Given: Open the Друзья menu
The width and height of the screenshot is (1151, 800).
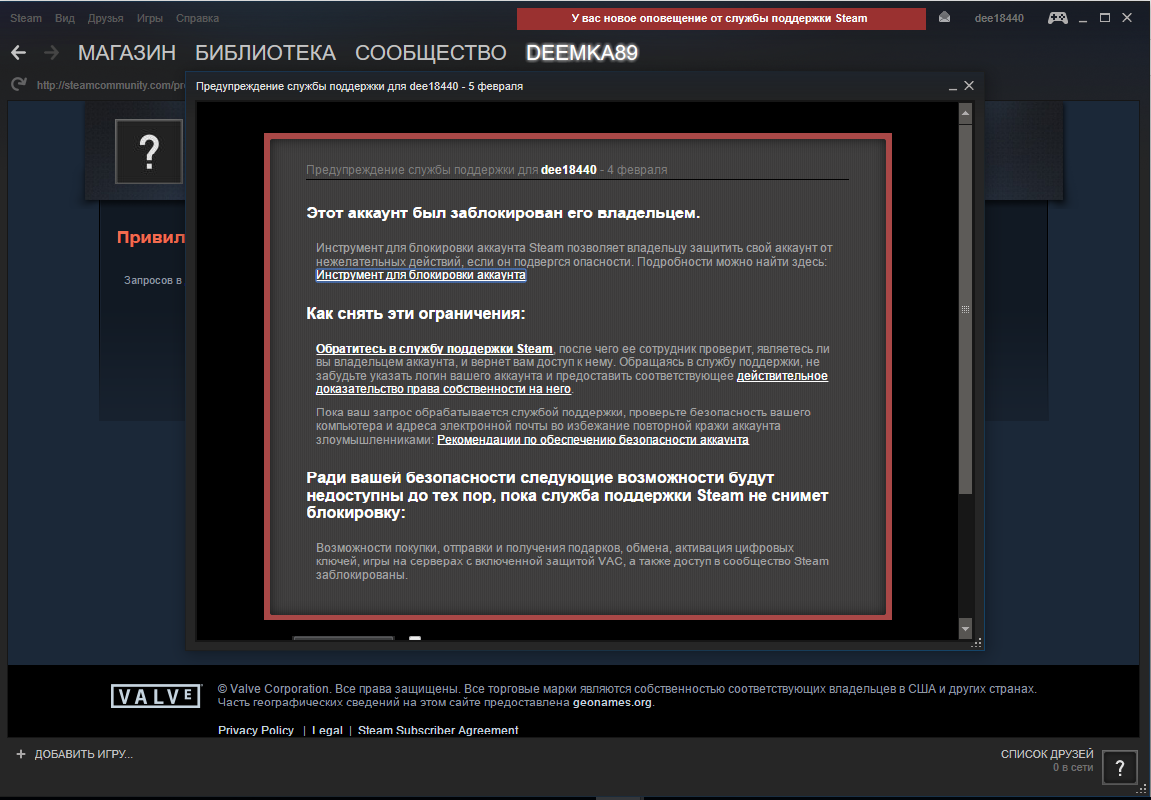Looking at the screenshot, I should coord(106,18).
